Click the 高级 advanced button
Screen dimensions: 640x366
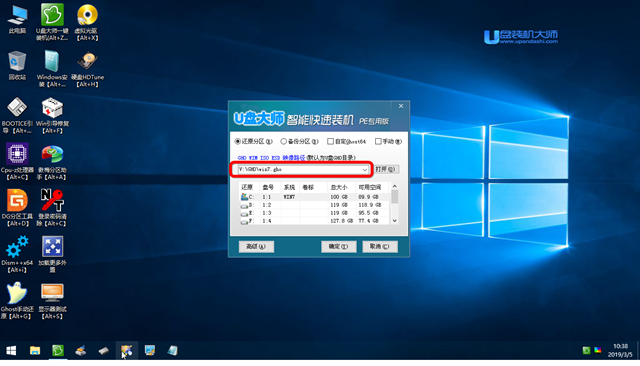pos(256,246)
